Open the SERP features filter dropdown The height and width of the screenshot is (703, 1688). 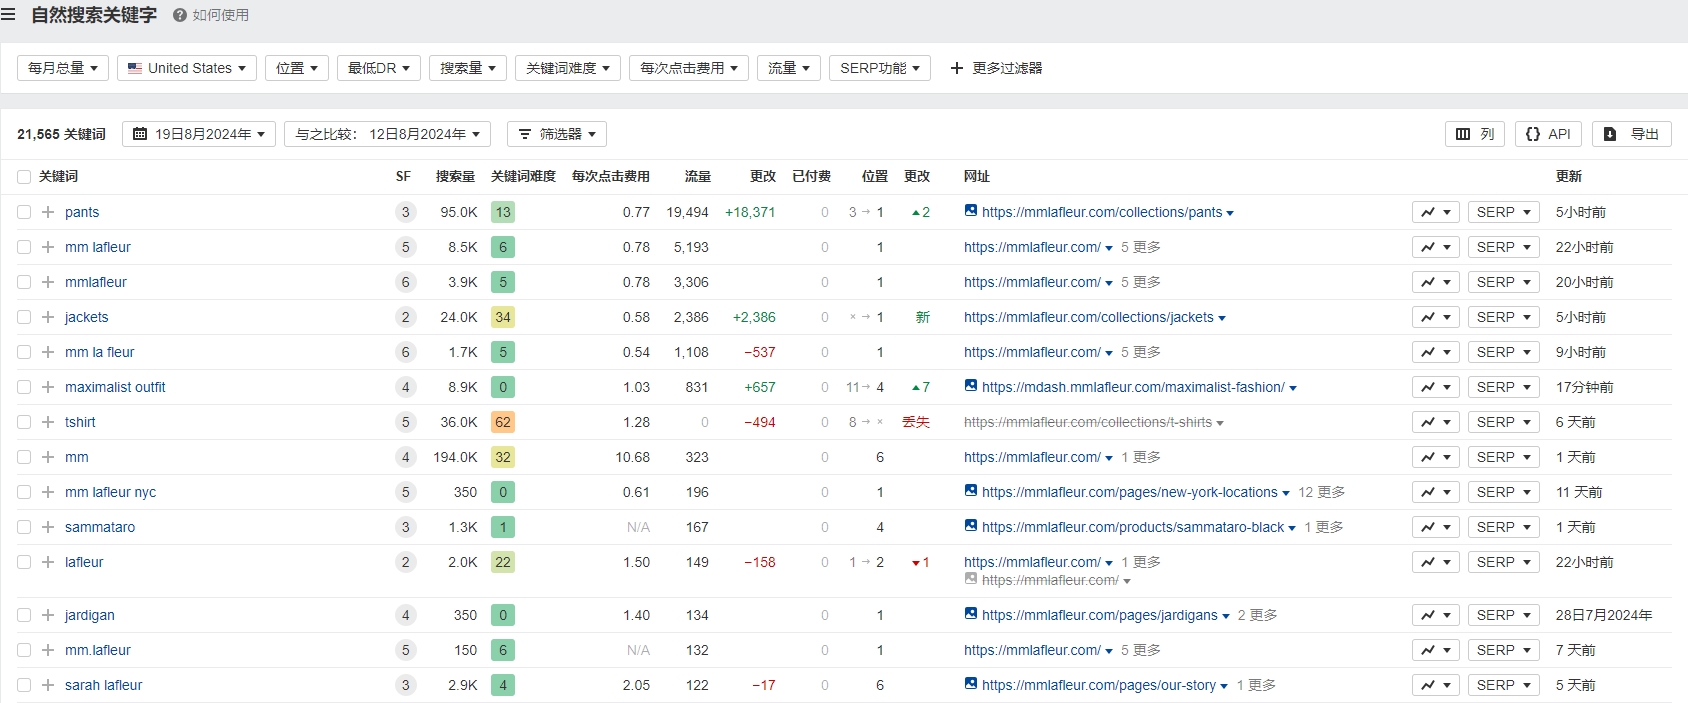pos(880,68)
